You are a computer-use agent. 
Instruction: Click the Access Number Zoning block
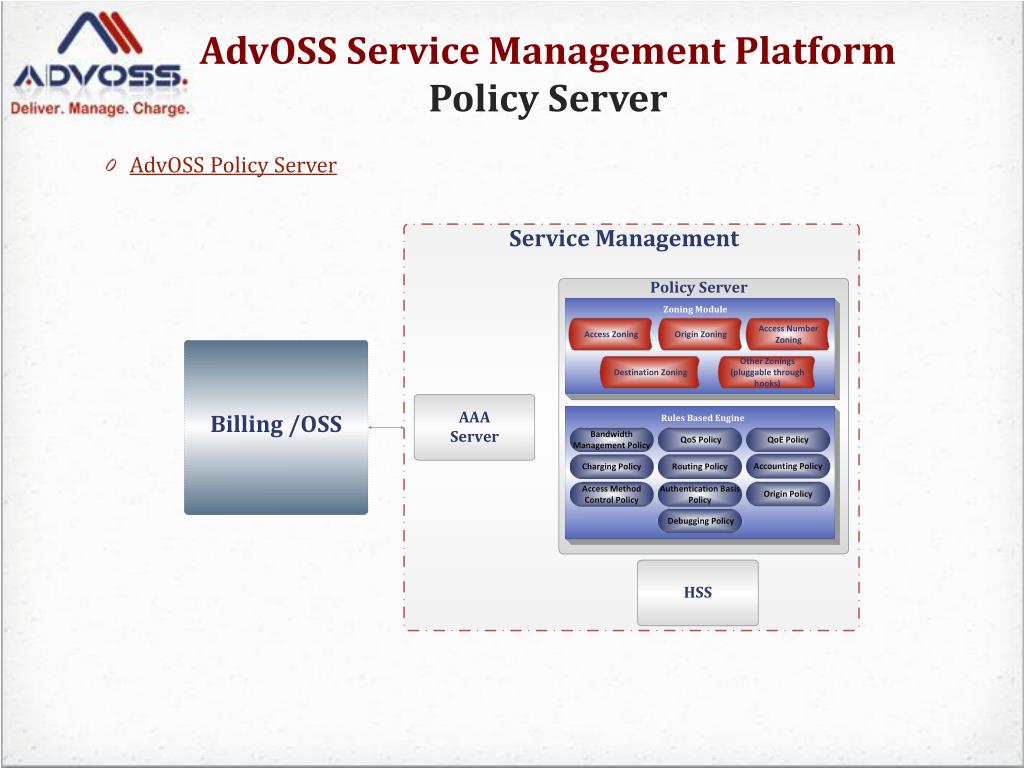point(788,334)
